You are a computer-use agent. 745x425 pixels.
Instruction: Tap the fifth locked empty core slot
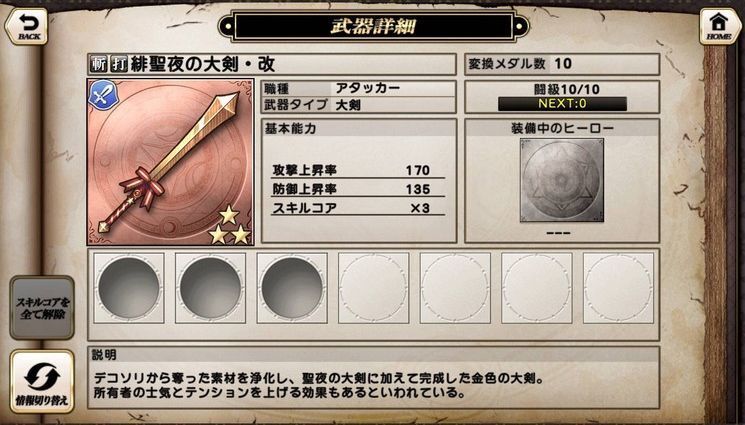[x=455, y=288]
